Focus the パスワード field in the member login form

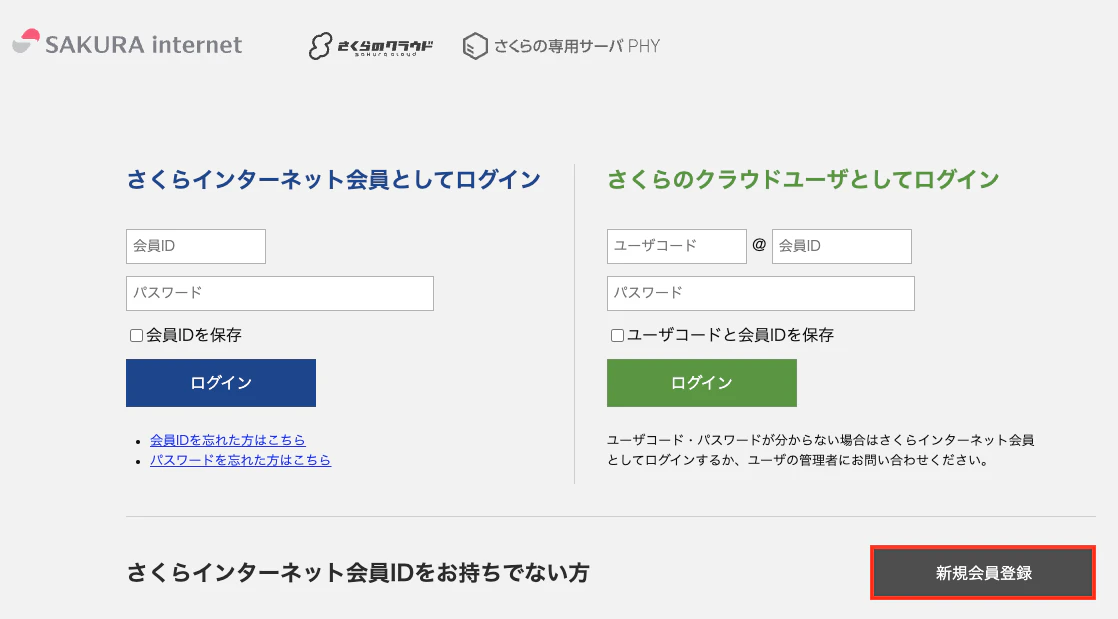(279, 293)
